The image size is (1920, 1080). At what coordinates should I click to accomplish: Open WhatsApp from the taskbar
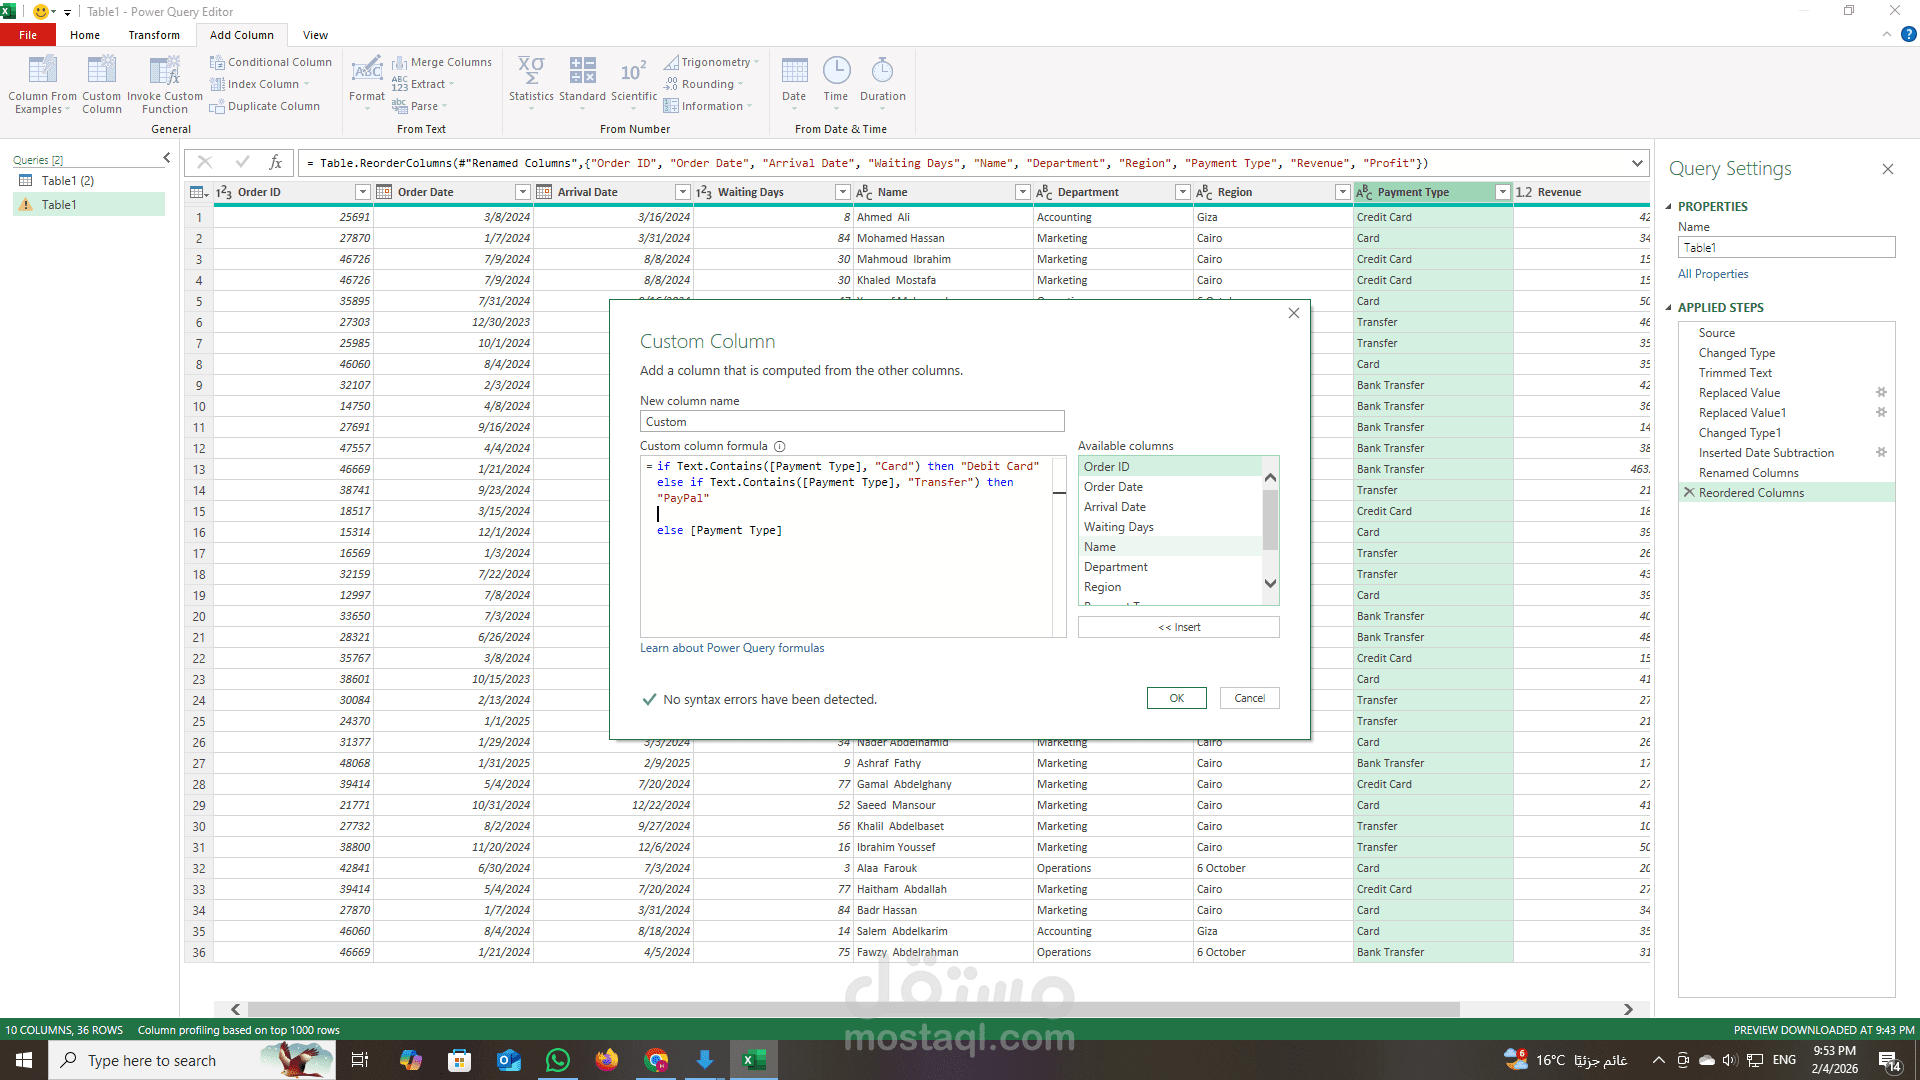pos(557,1060)
